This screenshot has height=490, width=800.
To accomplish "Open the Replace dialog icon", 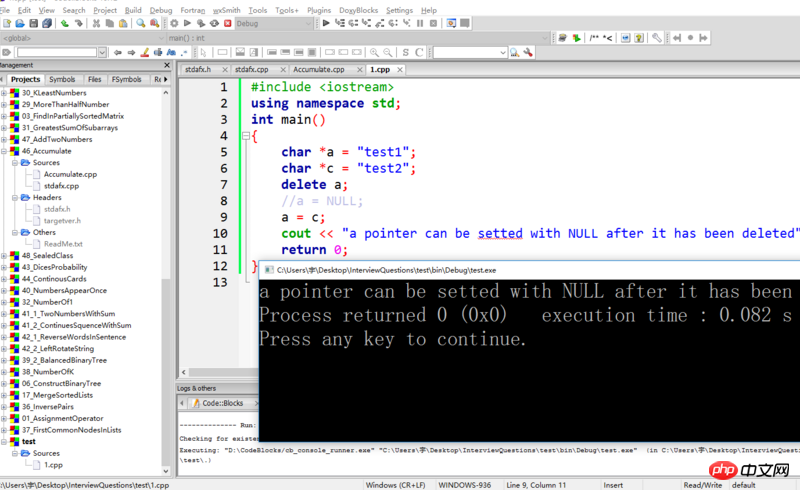I will pyautogui.click(x=154, y=23).
